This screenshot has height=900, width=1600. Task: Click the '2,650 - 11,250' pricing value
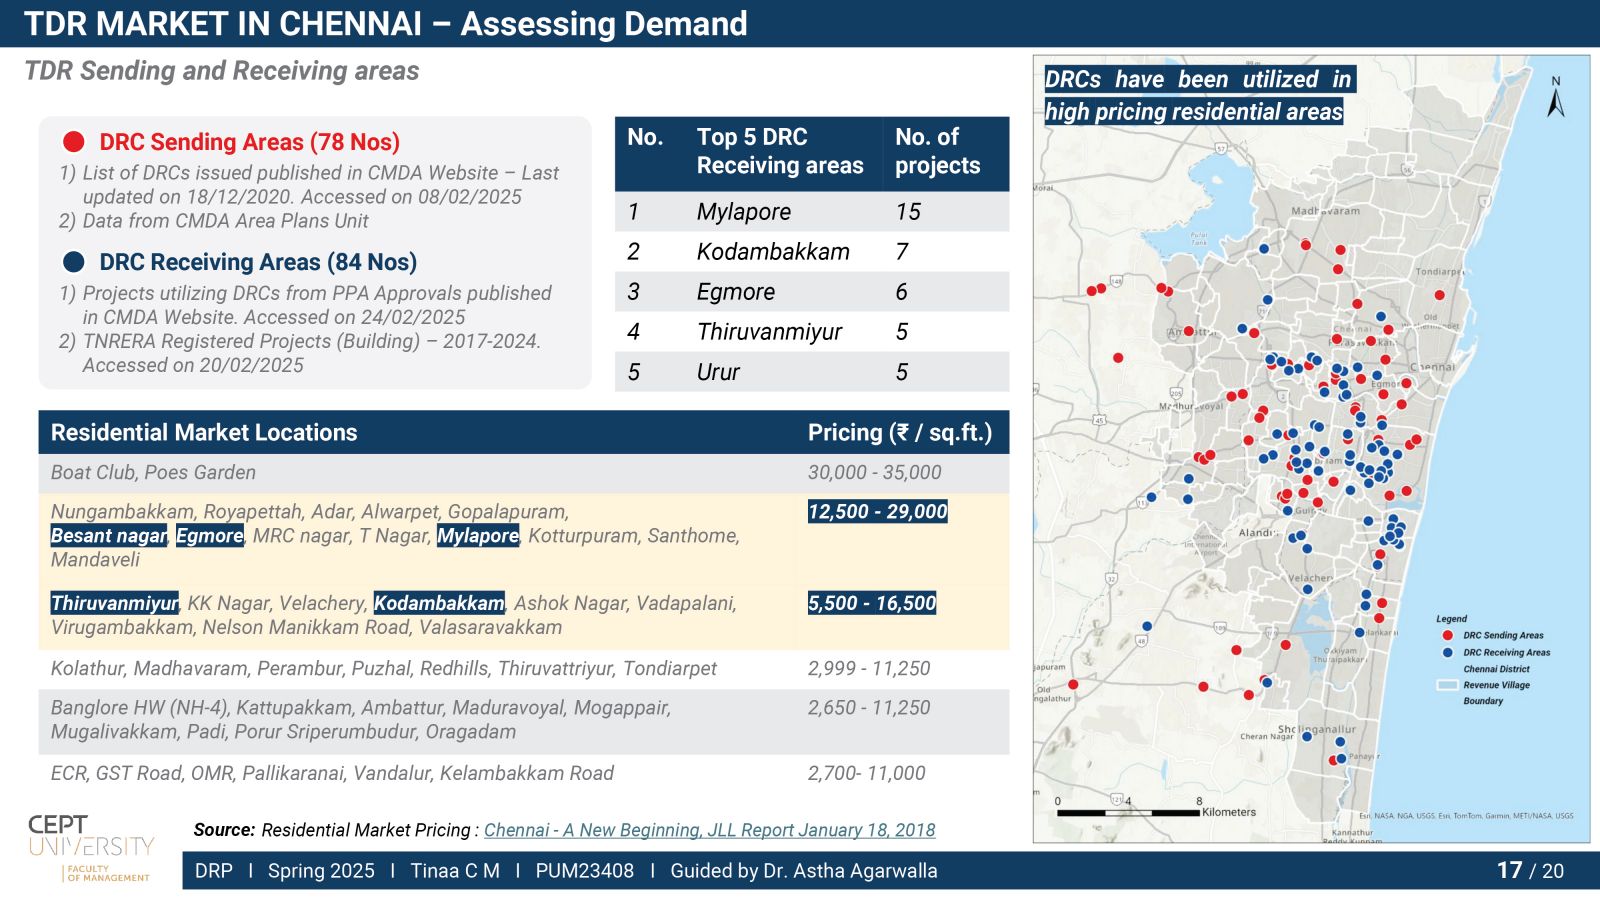coord(869,707)
